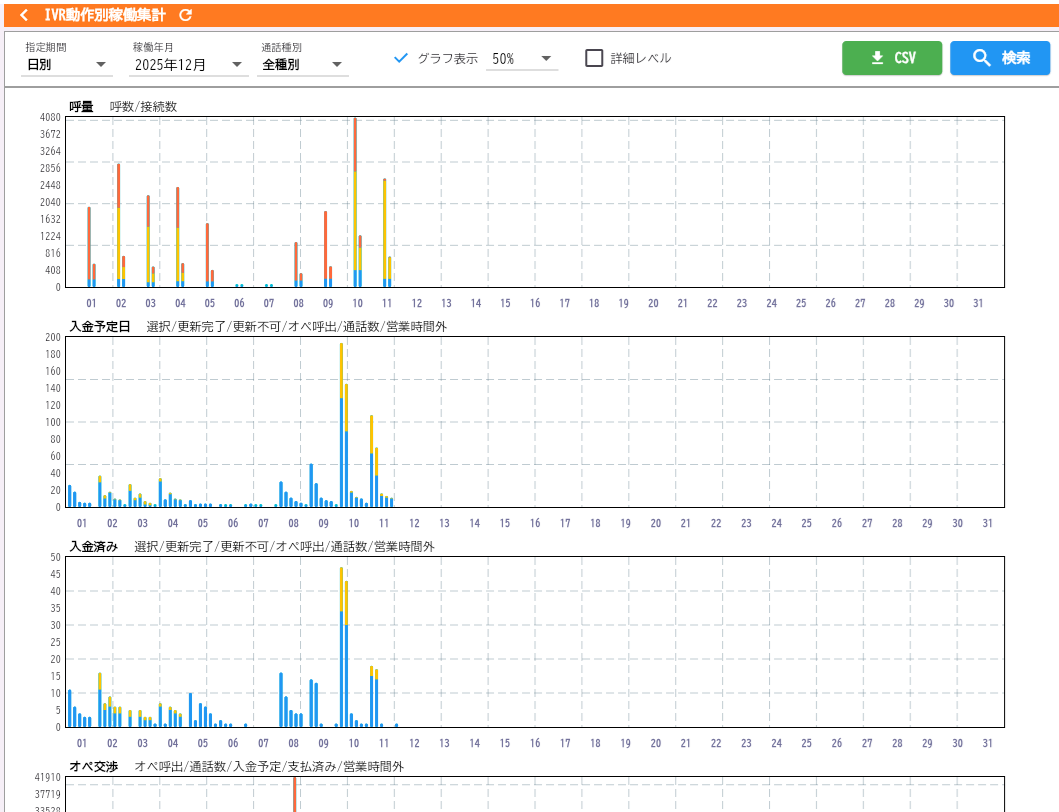Click the tallest day 10 bar in 呼量 chart
This screenshot has width=1059, height=812.
[x=355, y=200]
